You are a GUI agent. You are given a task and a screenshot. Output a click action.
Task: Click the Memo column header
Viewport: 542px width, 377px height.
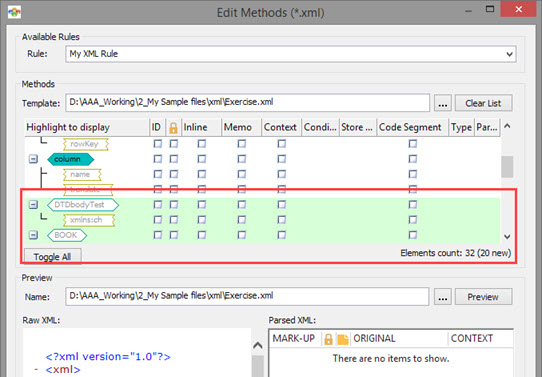coord(241,128)
